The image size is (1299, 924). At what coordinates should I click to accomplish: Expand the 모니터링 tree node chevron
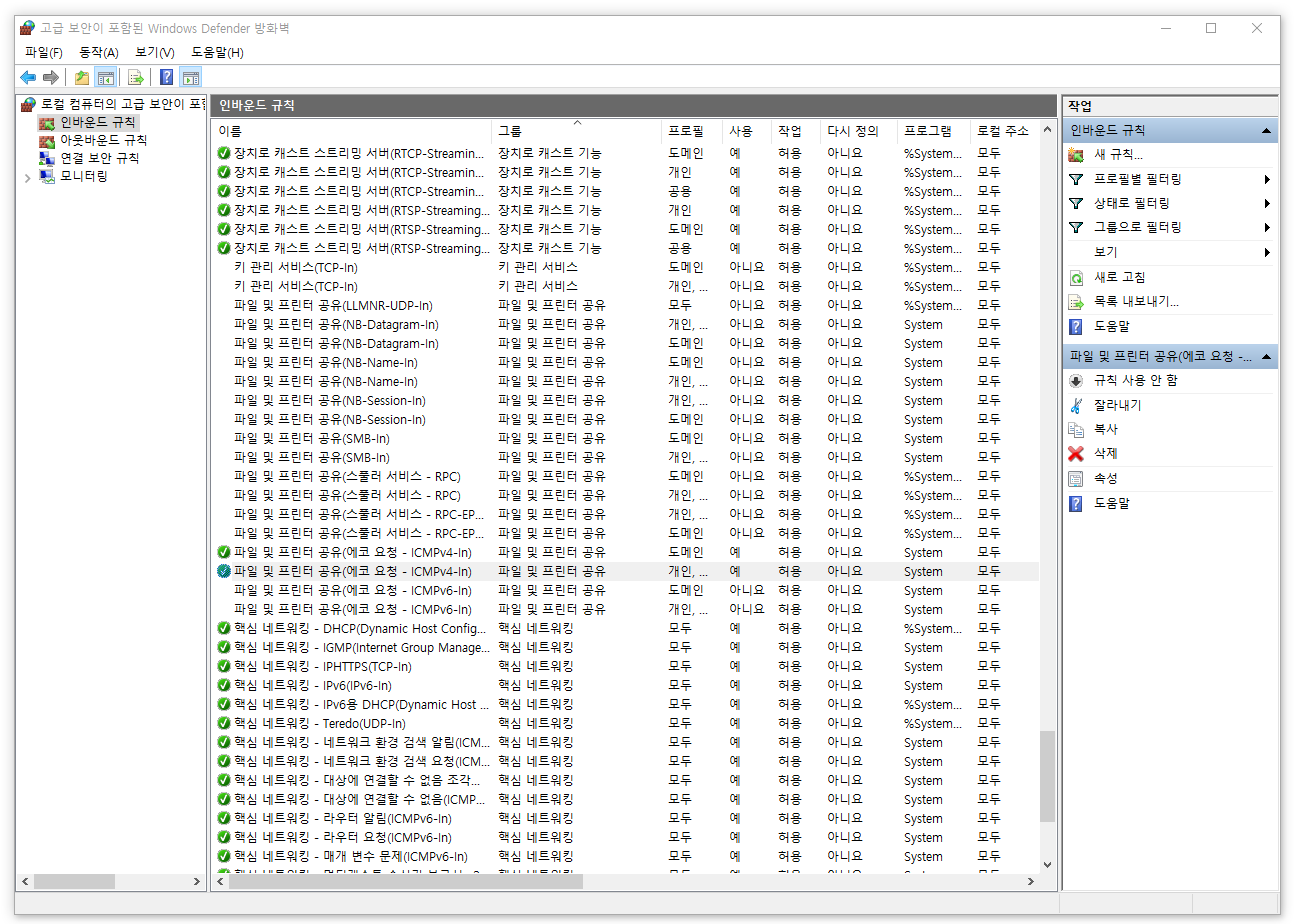pos(27,177)
